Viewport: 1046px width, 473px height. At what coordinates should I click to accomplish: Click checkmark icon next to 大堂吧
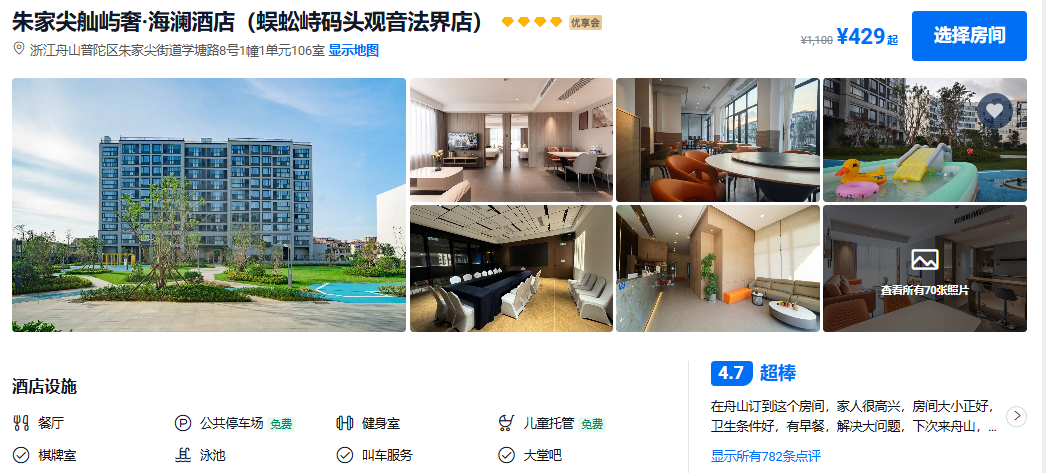[506, 455]
